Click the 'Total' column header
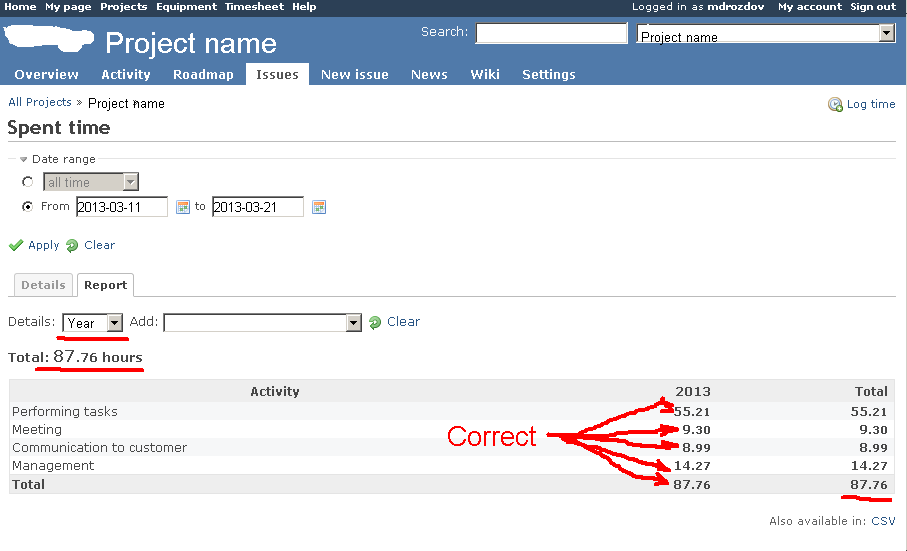 pyautogui.click(x=871, y=391)
